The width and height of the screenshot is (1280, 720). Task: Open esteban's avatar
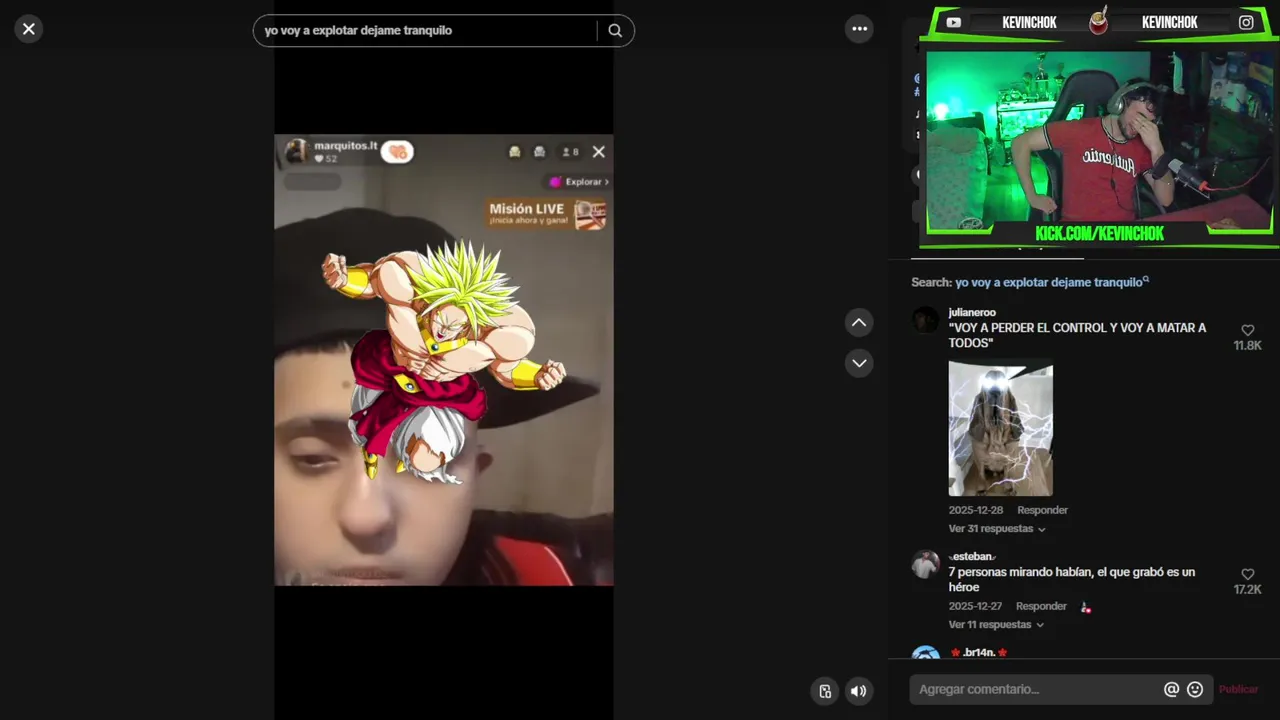pyautogui.click(x=925, y=564)
